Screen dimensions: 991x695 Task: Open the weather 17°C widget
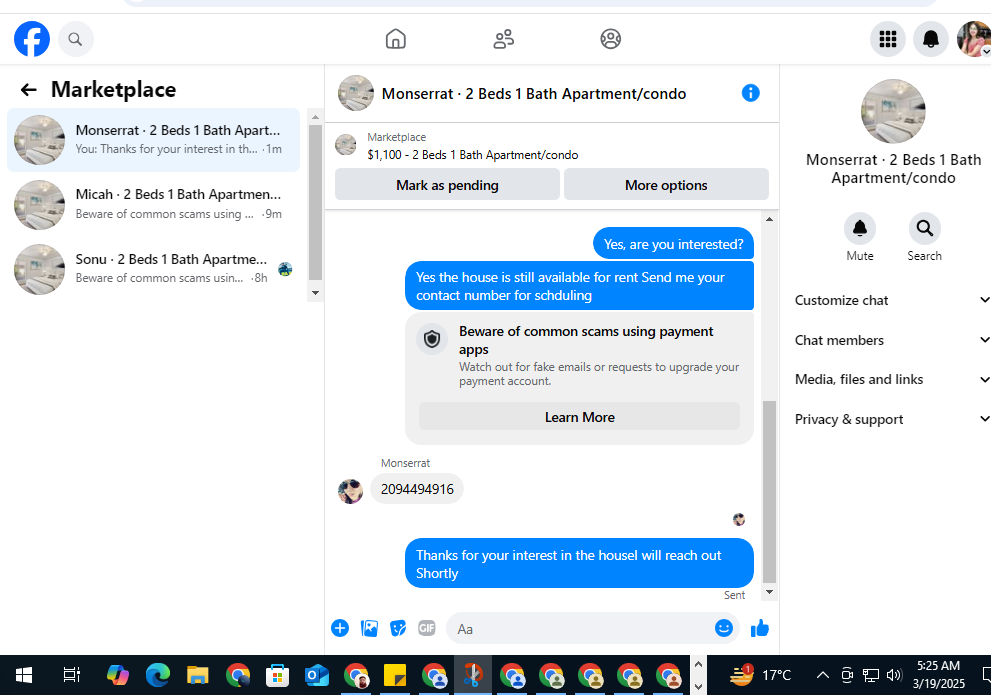pyautogui.click(x=760, y=675)
